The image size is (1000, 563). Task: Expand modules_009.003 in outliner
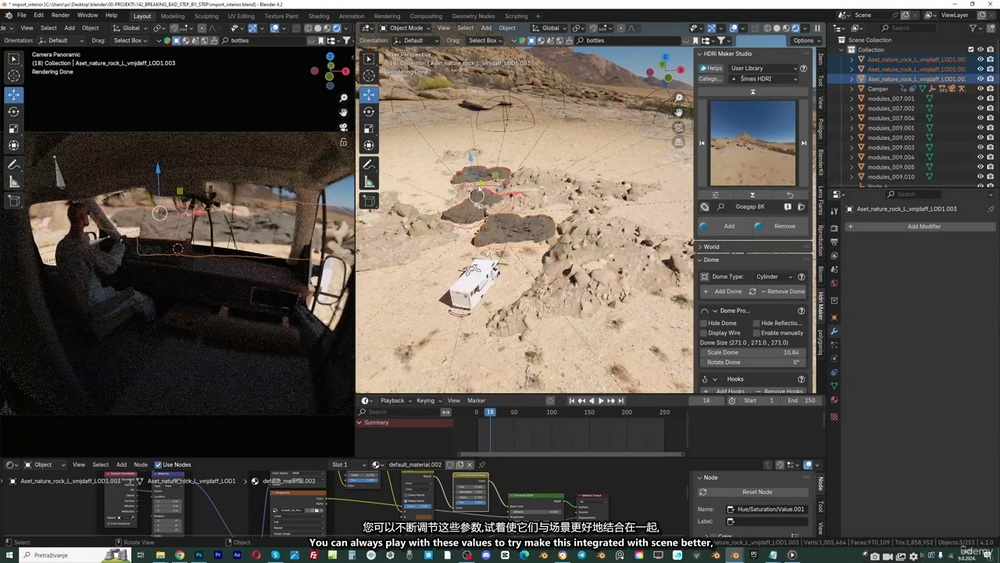(851, 147)
